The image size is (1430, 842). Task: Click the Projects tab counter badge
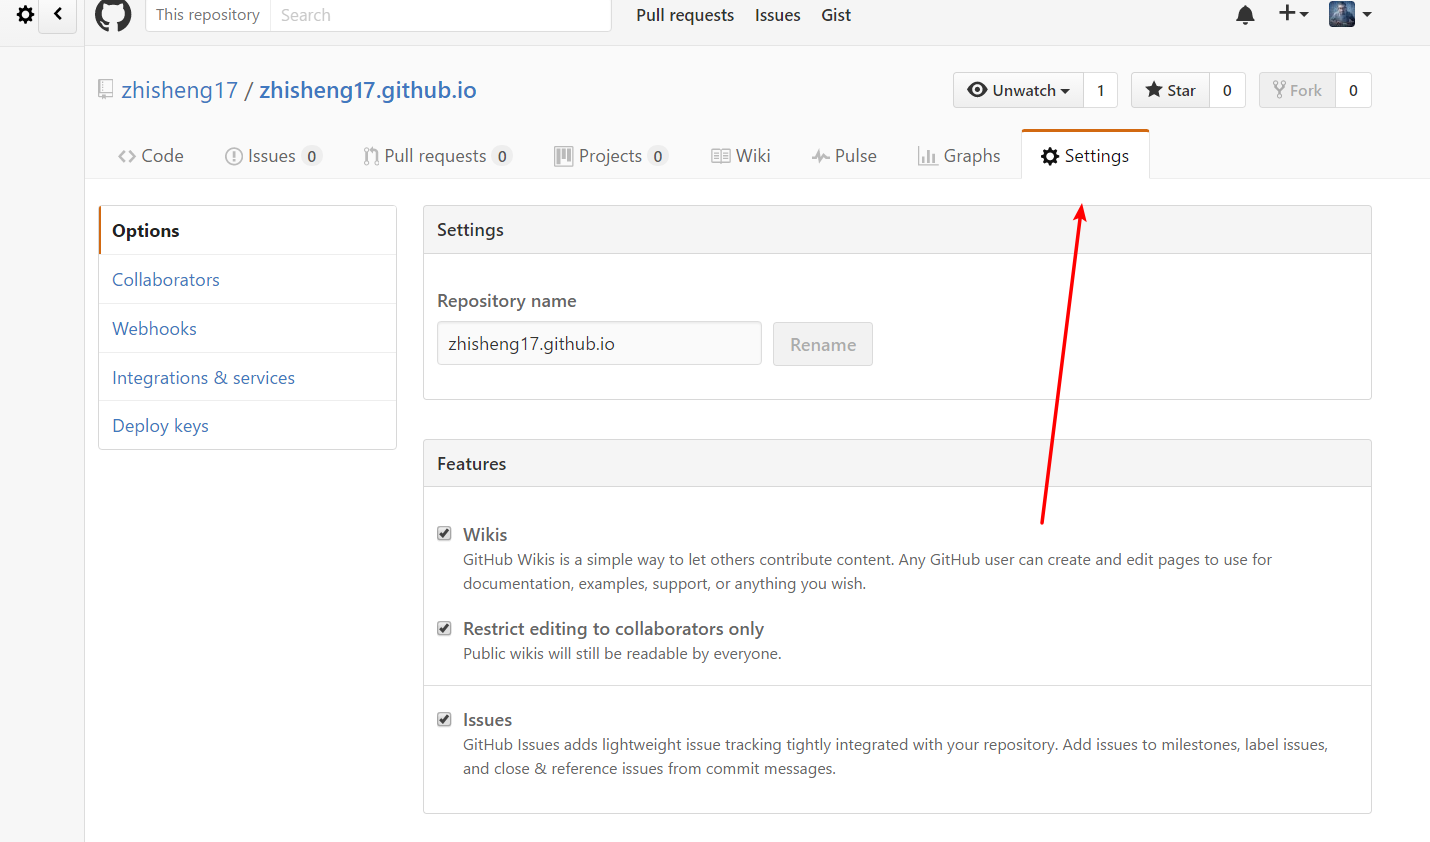tap(658, 156)
